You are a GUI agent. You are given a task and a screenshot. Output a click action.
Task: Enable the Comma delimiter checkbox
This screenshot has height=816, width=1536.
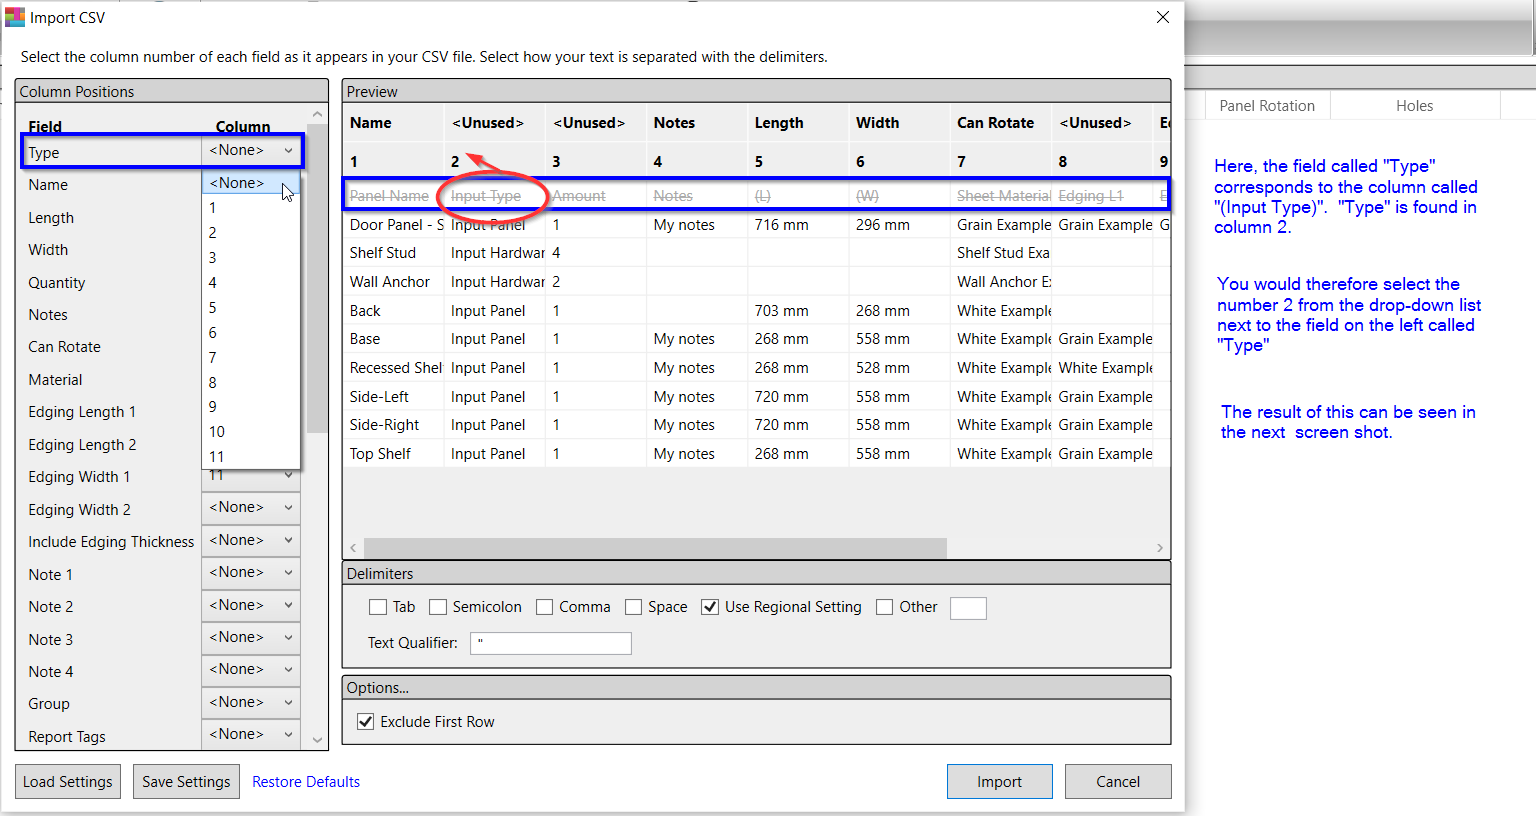pyautogui.click(x=545, y=607)
